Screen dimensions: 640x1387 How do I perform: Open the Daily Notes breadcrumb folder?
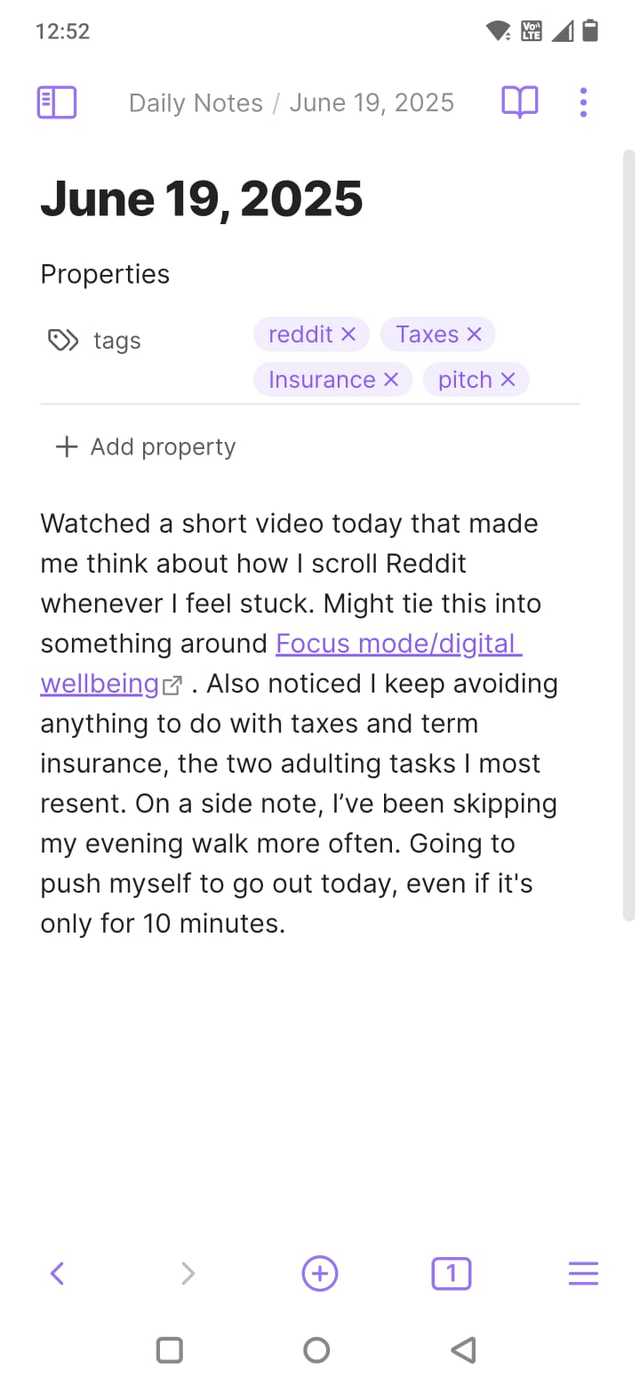coord(196,103)
